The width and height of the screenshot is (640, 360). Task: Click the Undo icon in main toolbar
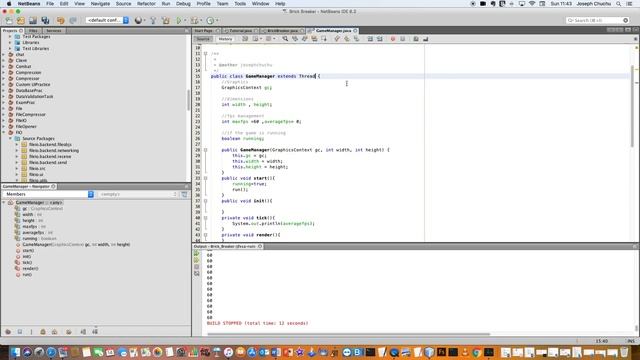[x=61, y=20]
